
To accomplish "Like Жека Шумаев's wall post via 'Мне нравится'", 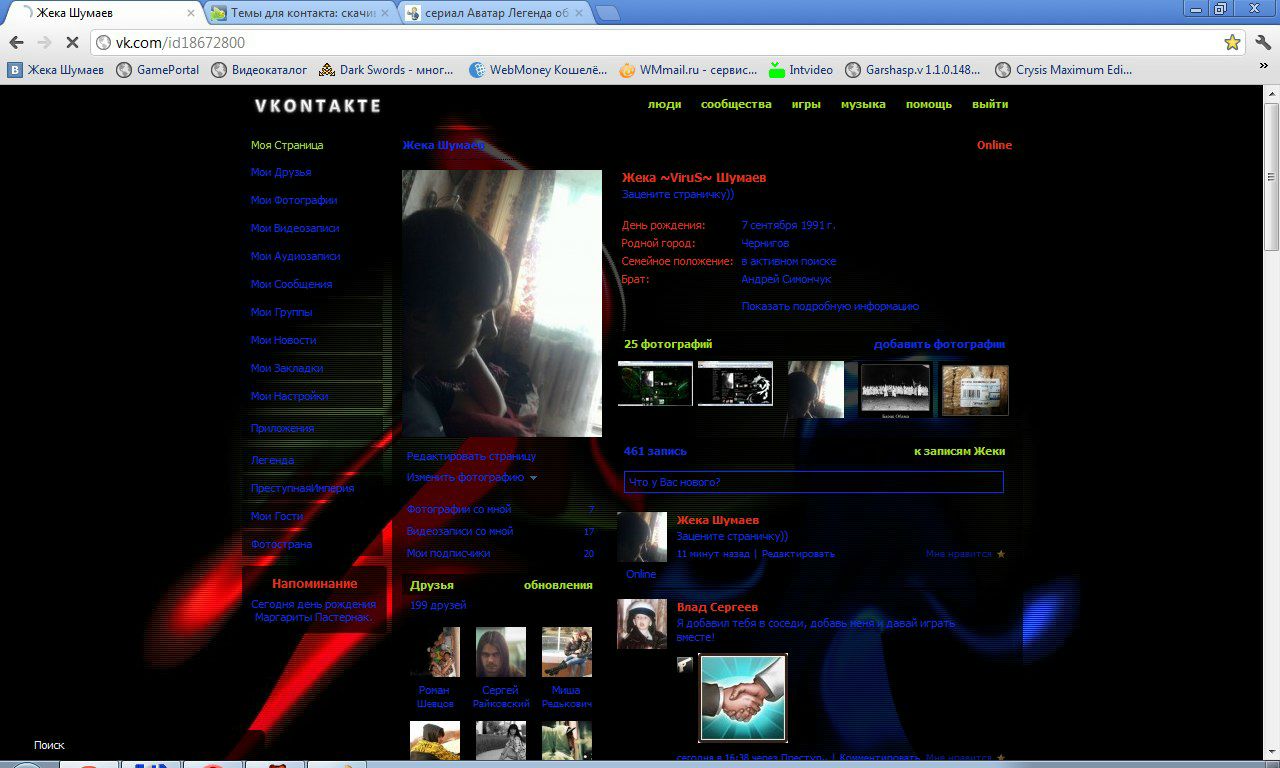I will pos(965,553).
